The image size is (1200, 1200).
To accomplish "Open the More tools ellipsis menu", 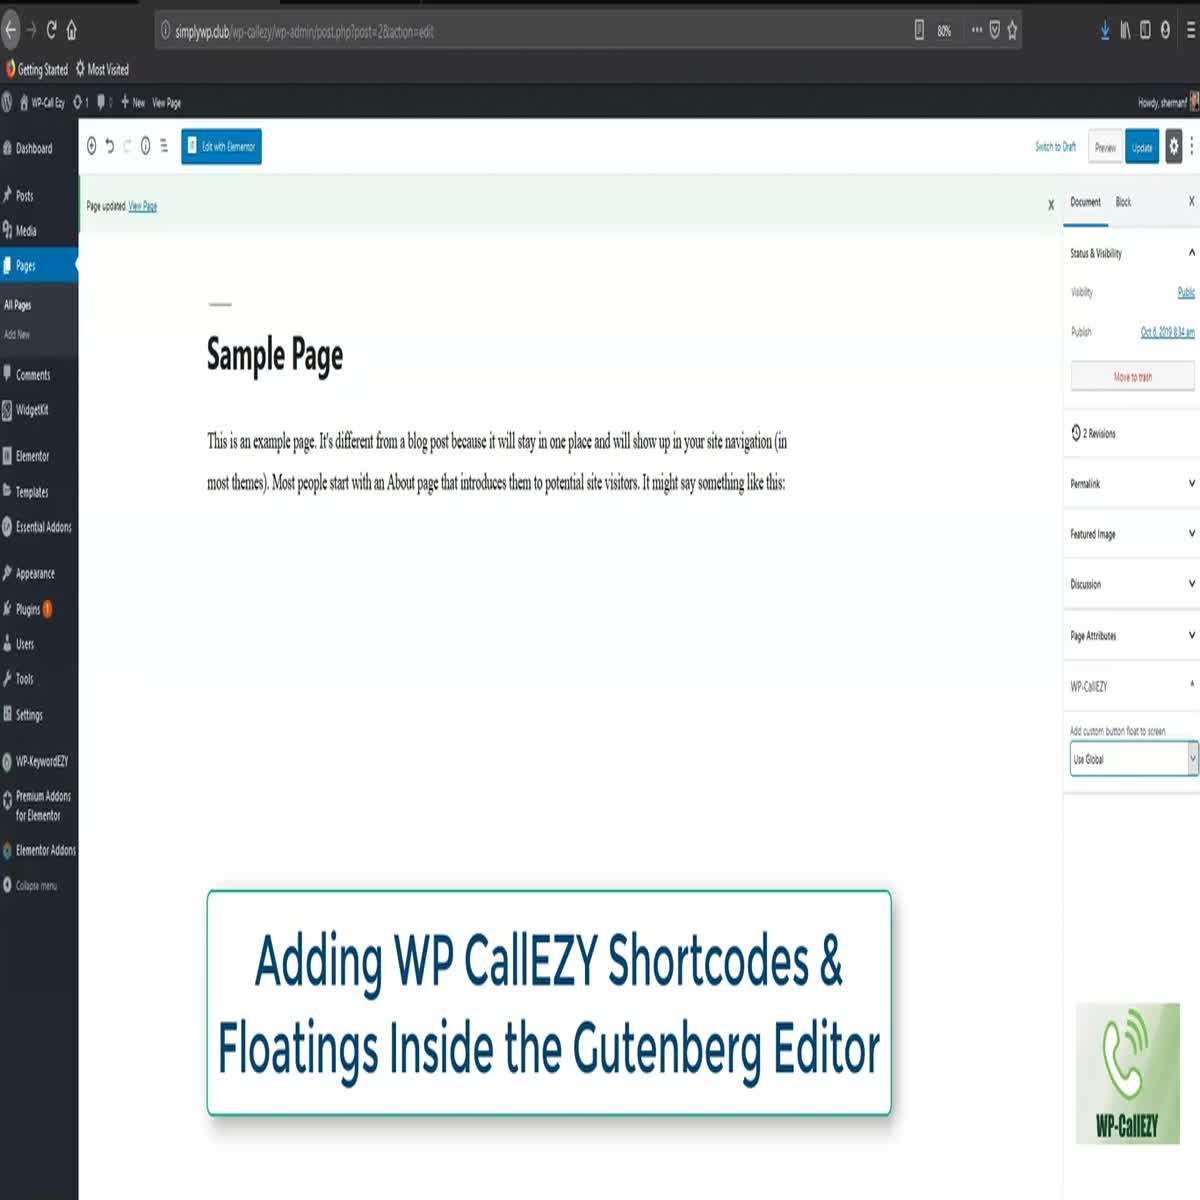I will (x=1192, y=146).
